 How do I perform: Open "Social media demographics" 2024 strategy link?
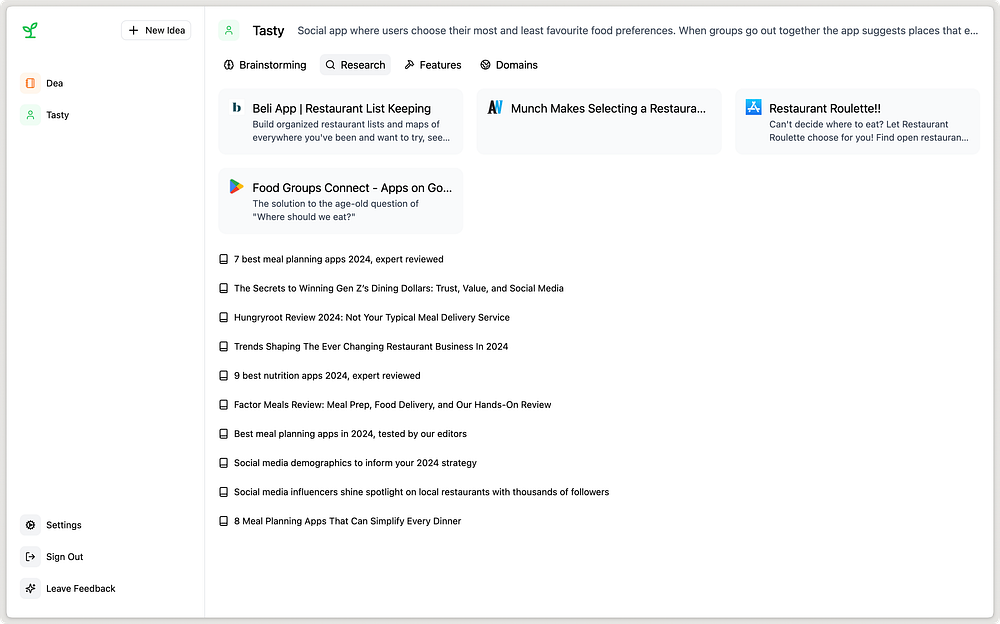(355, 463)
